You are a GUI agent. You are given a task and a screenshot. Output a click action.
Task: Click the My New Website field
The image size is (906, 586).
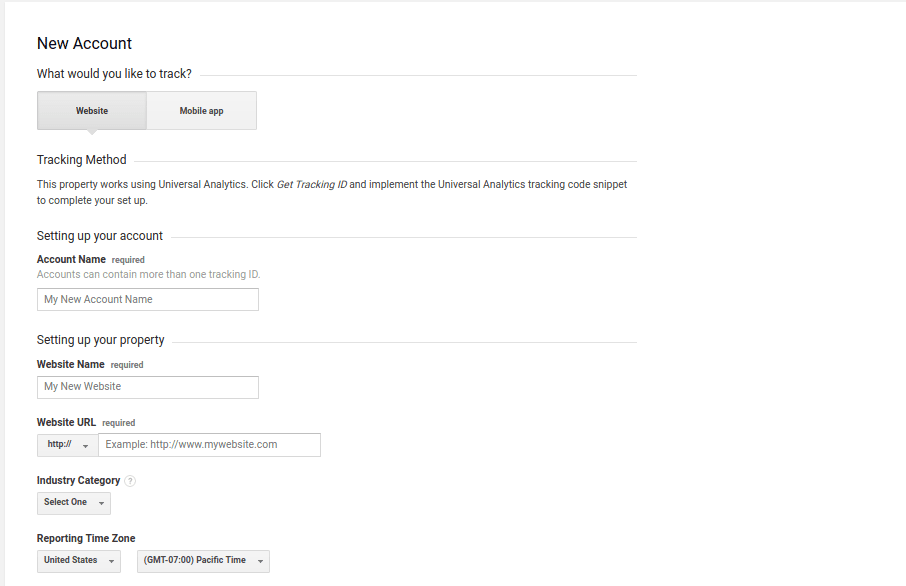tap(147, 387)
